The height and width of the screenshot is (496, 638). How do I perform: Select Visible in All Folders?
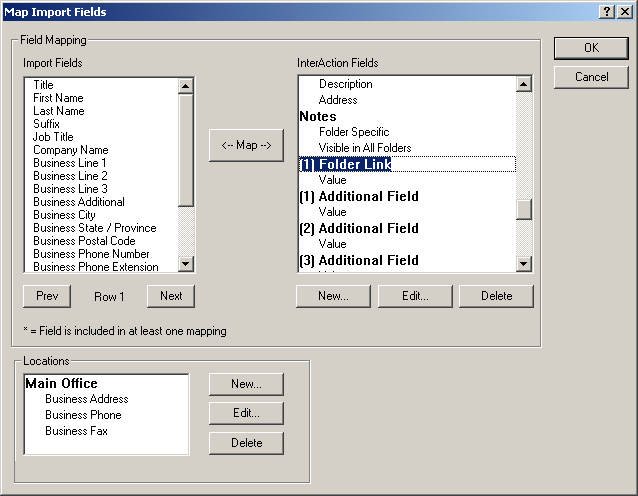[365, 148]
